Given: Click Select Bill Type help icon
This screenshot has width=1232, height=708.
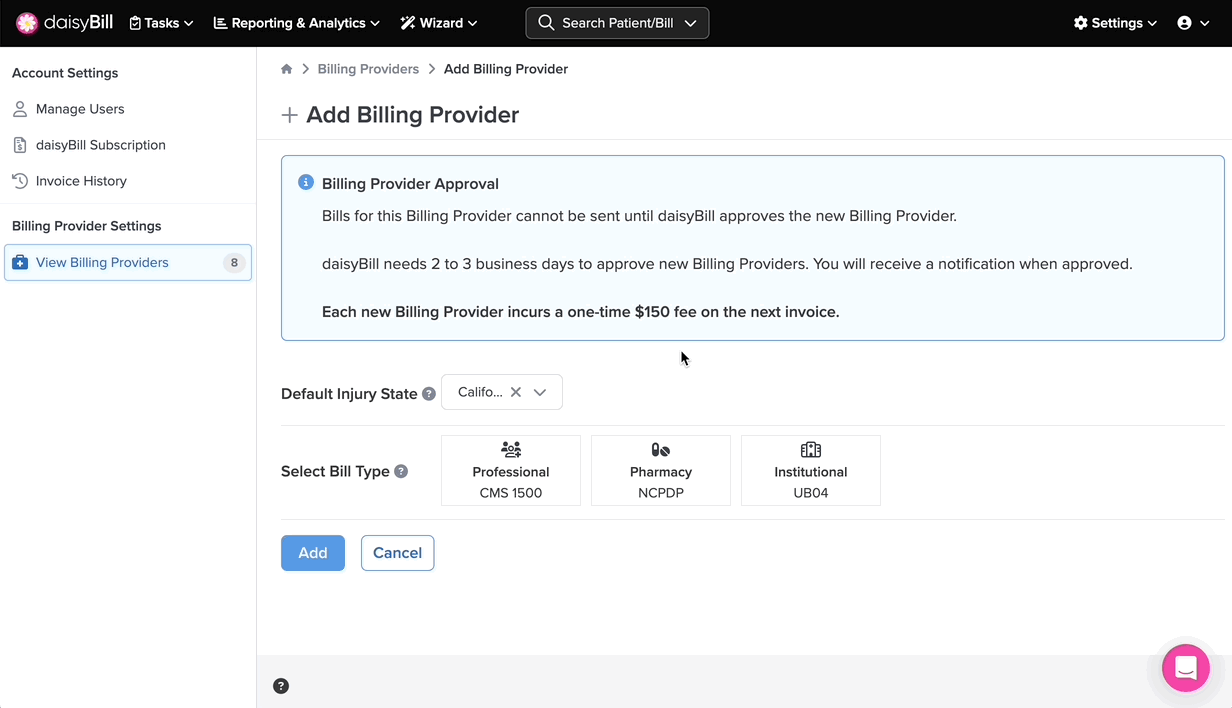Looking at the screenshot, I should point(401,471).
